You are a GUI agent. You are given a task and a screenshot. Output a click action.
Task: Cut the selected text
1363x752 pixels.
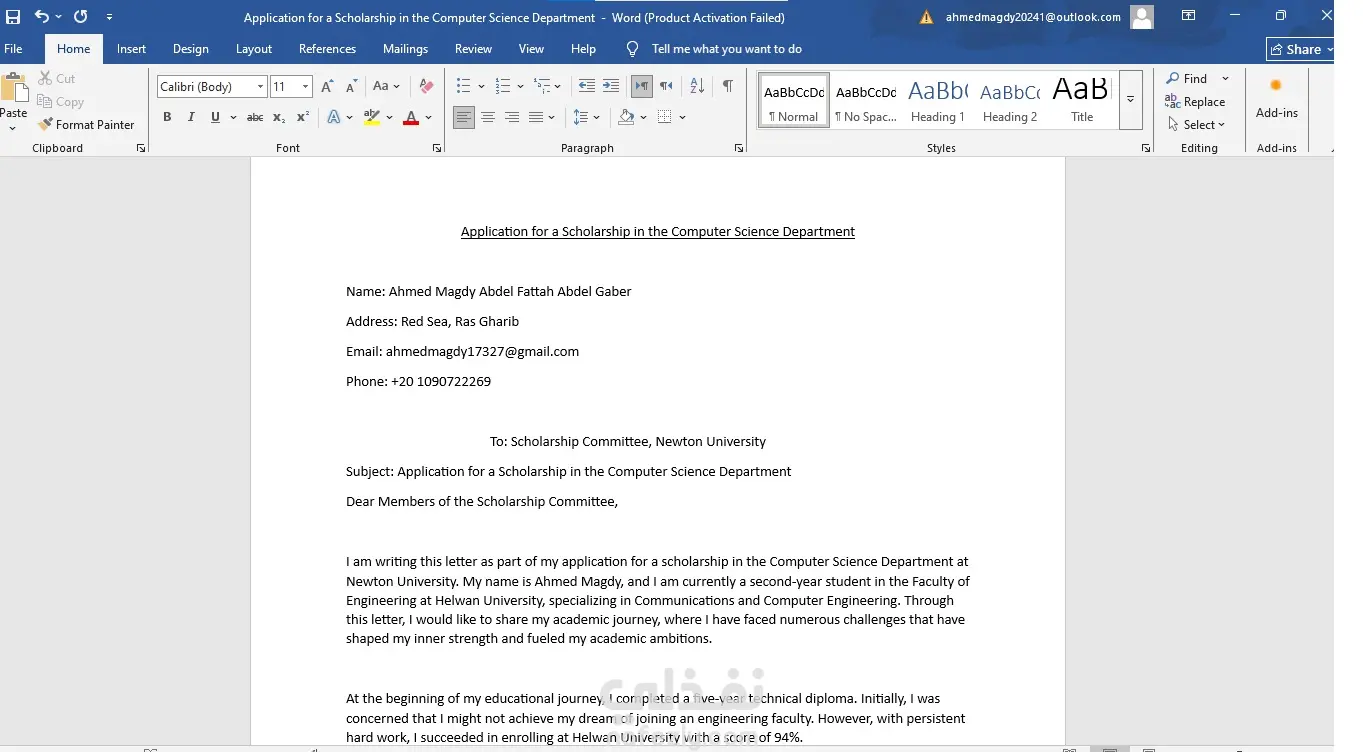click(56, 78)
